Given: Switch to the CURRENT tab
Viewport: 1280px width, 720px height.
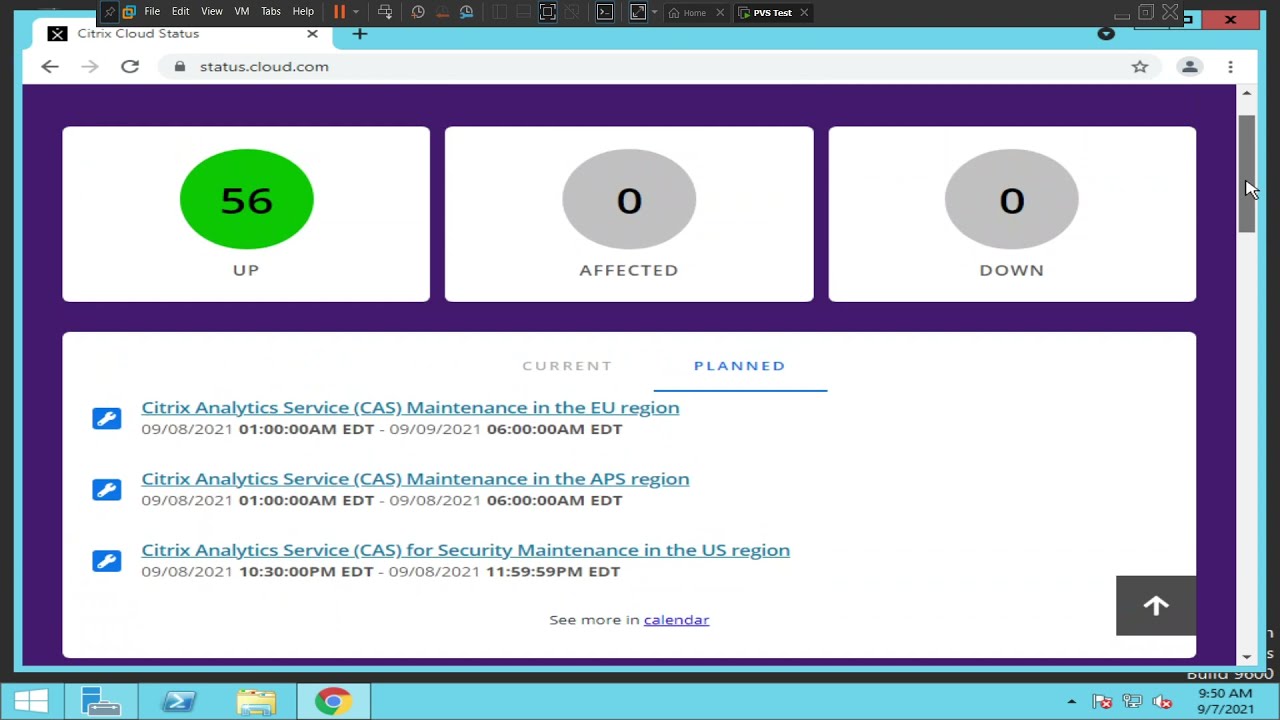Looking at the screenshot, I should click(x=567, y=365).
